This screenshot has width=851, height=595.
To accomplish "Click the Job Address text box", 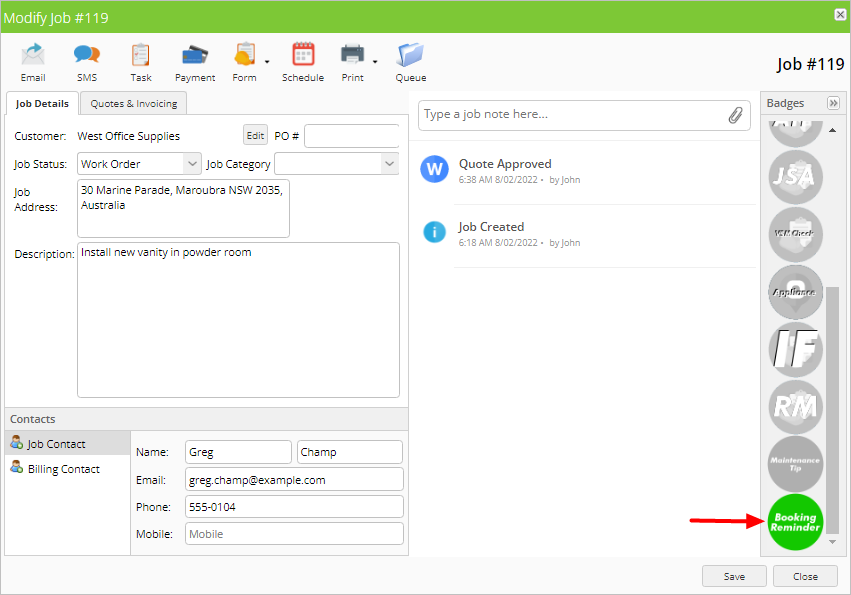I will (183, 208).
